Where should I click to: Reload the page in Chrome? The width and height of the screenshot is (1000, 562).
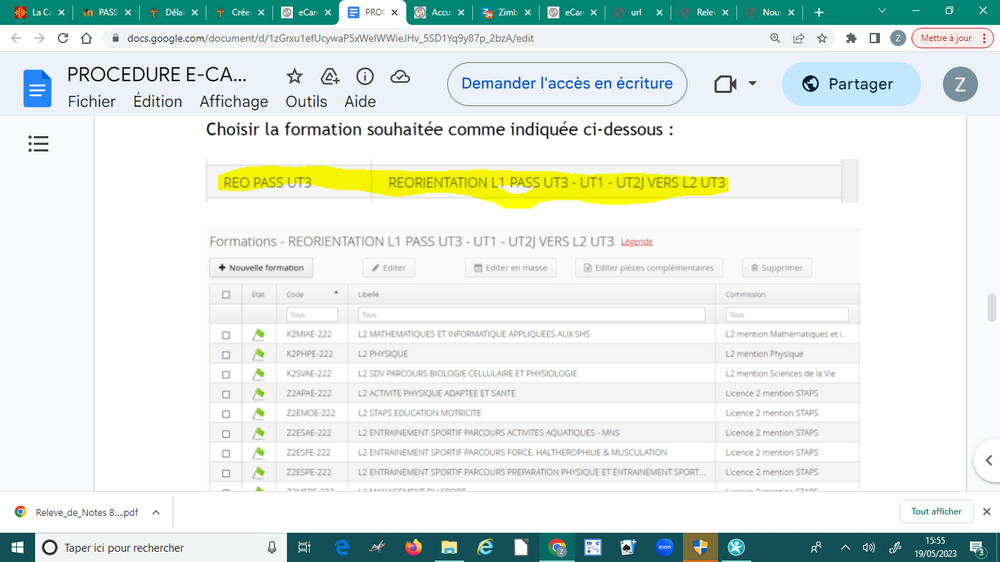(x=62, y=38)
